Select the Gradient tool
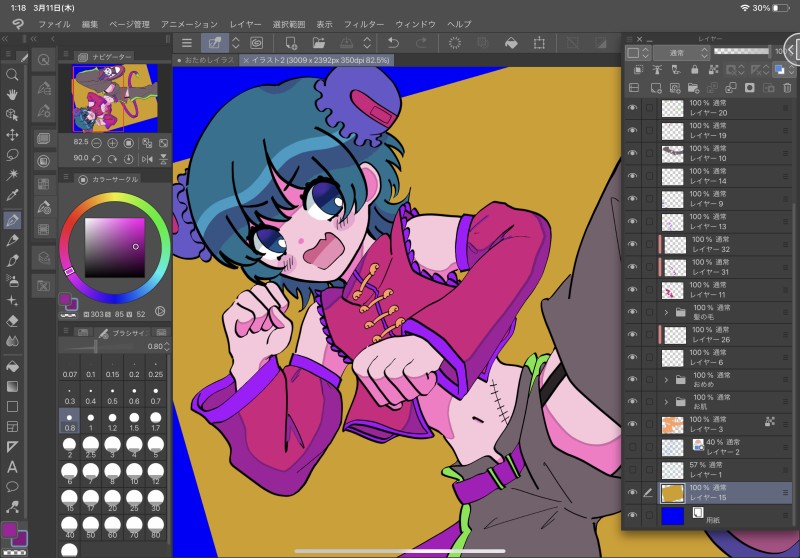Screen dimensions: 800x558 [12, 387]
